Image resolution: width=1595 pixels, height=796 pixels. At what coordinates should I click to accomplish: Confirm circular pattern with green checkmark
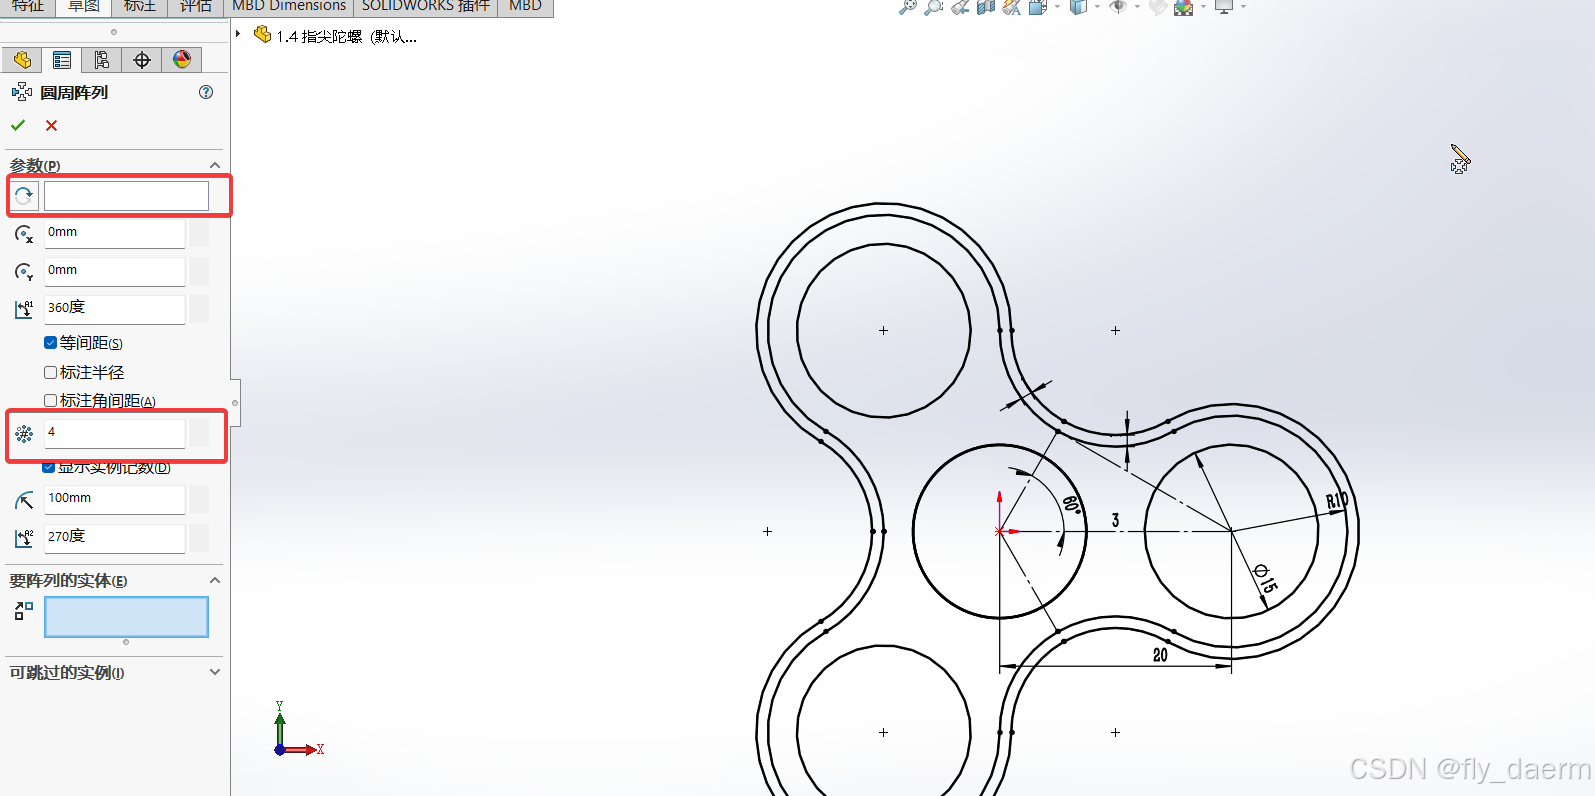click(18, 125)
